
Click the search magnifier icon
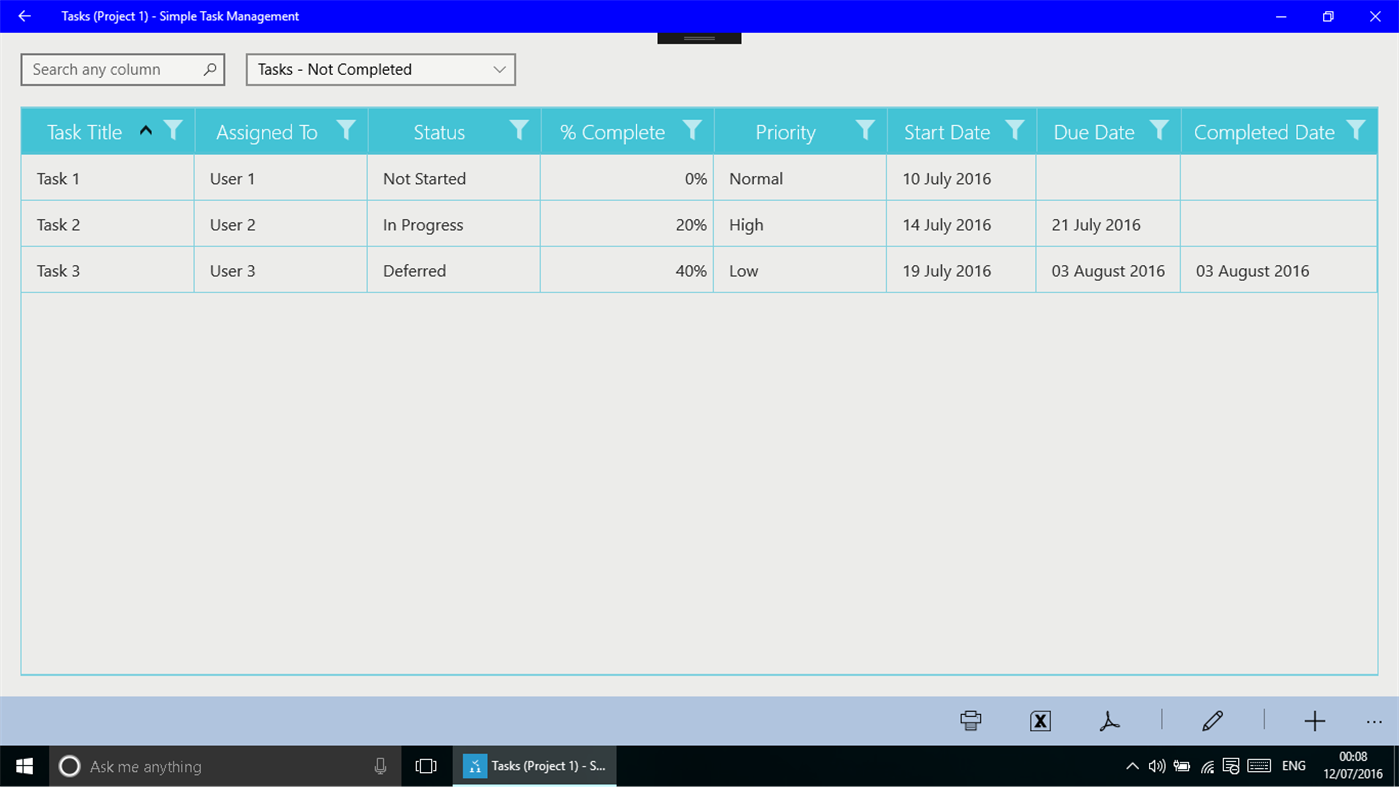208,69
